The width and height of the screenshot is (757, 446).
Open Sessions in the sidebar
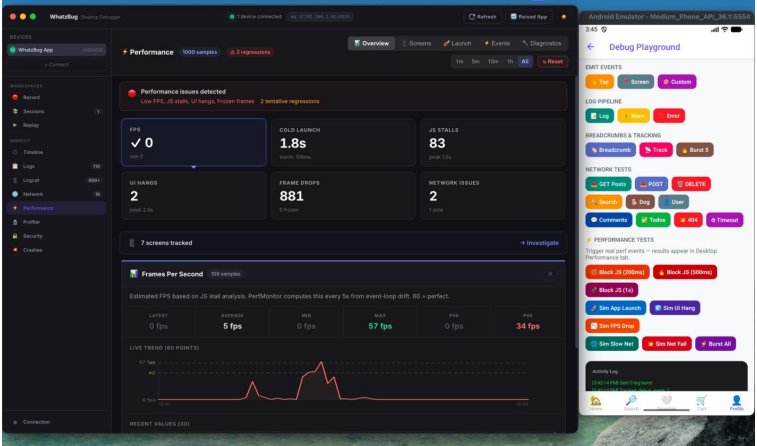[56, 112]
